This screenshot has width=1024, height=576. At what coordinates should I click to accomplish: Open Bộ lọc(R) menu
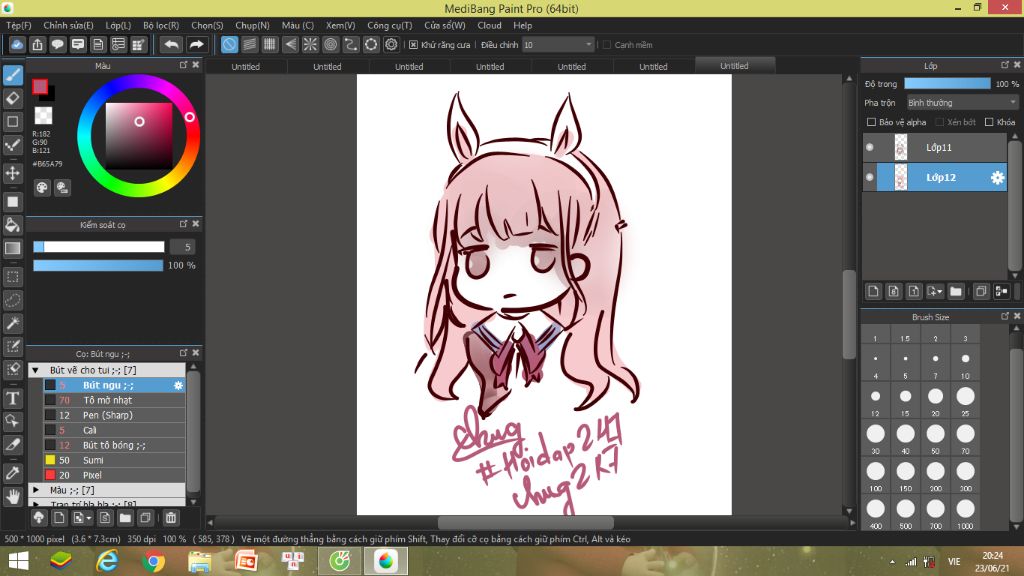coord(161,25)
